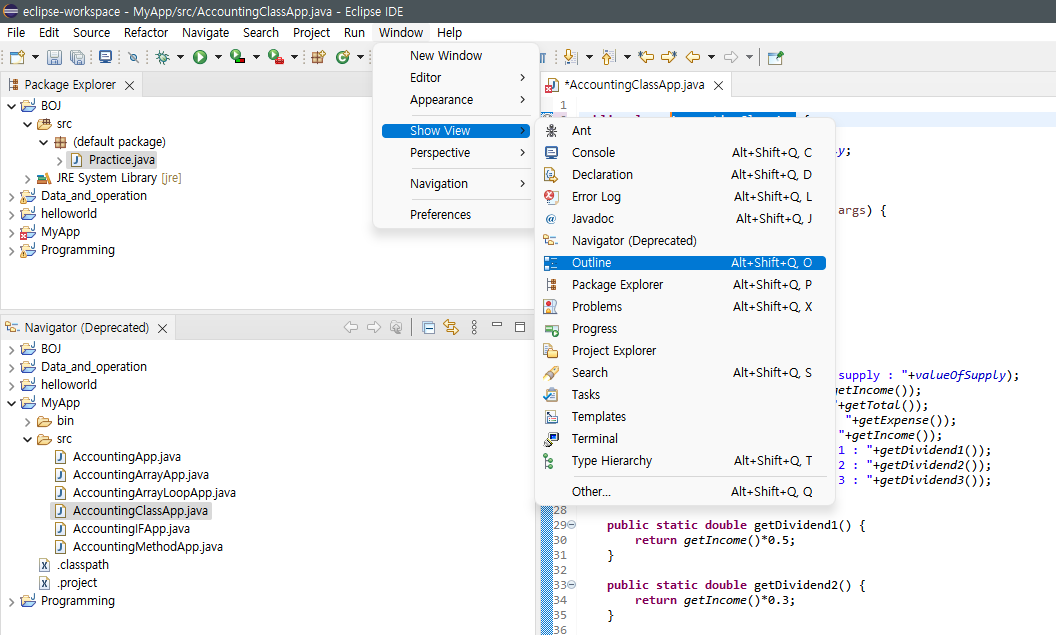Open the Debug configurations dropdown arrow
The height and width of the screenshot is (635, 1056).
(180, 57)
